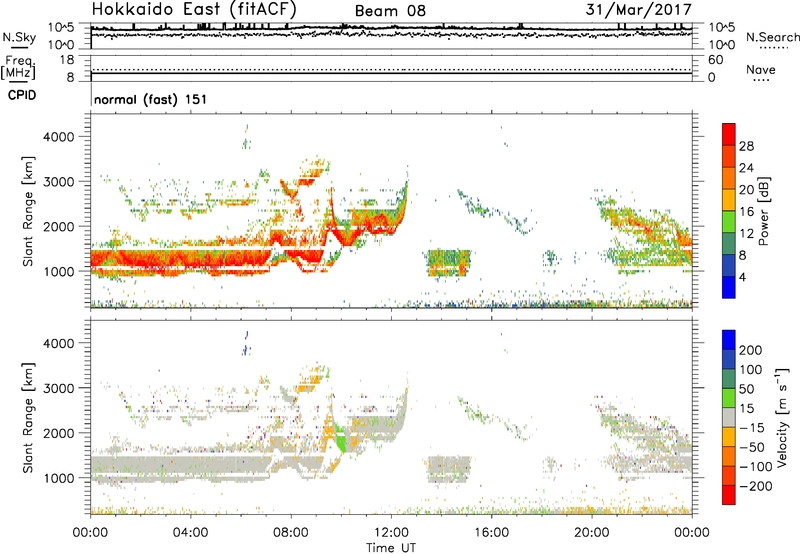Screen dimensions: 800x554
Task: Click the '08:00' time axis tick
Action: point(291,533)
